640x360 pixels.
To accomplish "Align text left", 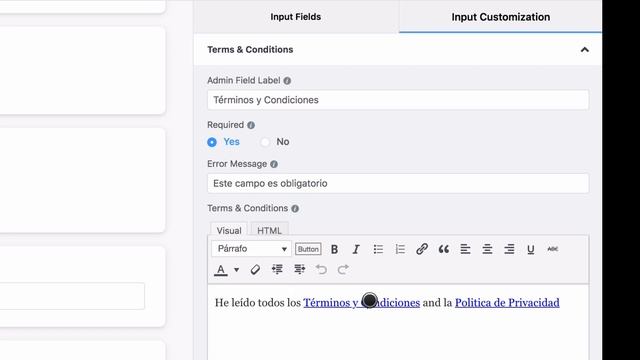I will (465, 249).
